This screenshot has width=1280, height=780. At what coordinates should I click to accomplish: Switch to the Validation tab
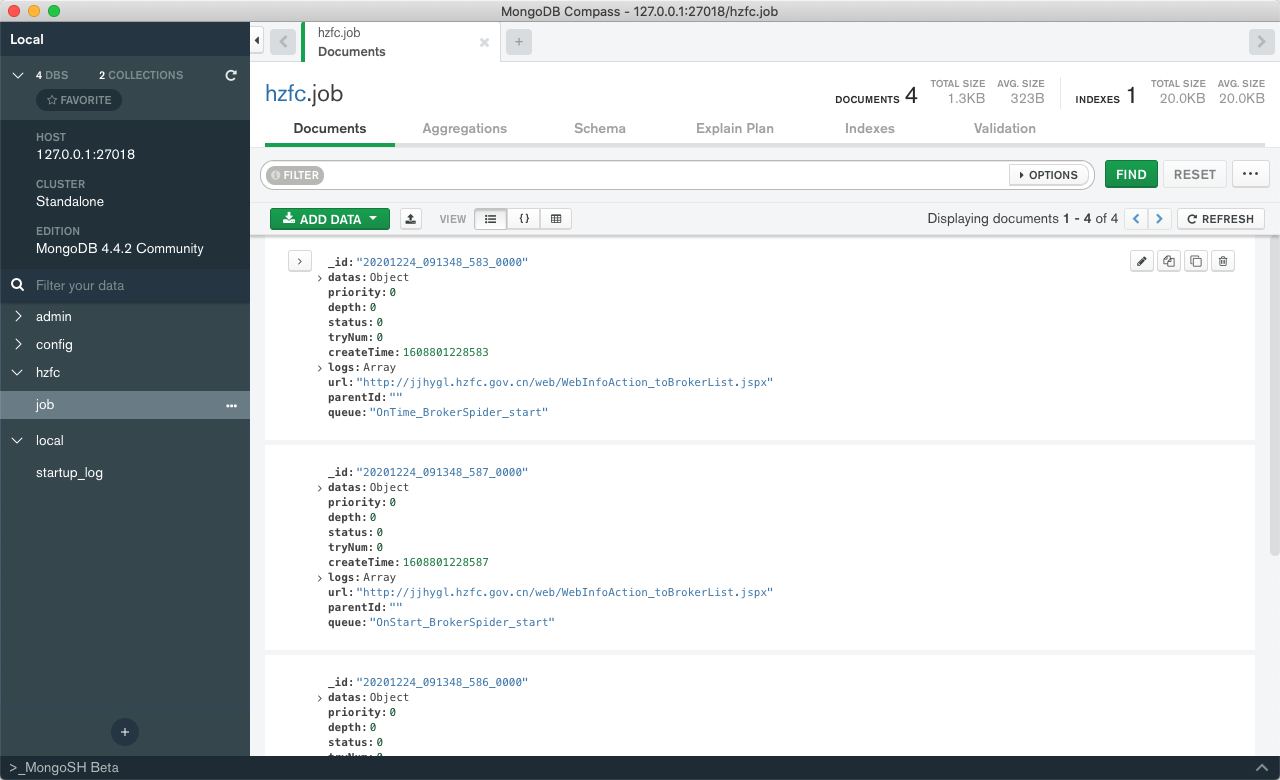1005,128
